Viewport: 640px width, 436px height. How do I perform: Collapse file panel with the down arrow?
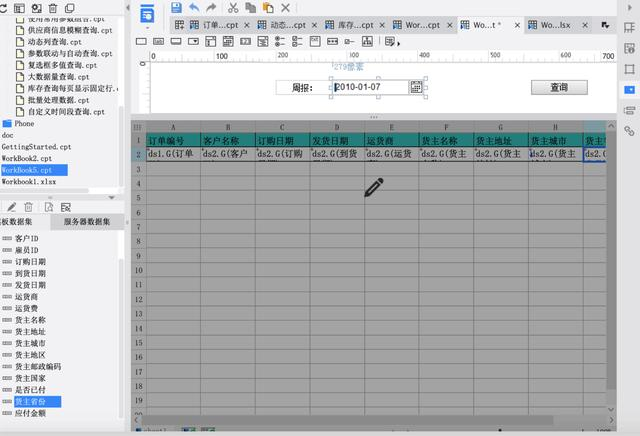[x=111, y=198]
